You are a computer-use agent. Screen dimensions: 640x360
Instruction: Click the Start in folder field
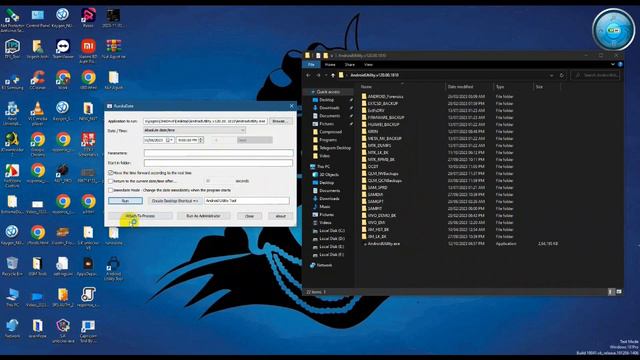(x=218, y=162)
